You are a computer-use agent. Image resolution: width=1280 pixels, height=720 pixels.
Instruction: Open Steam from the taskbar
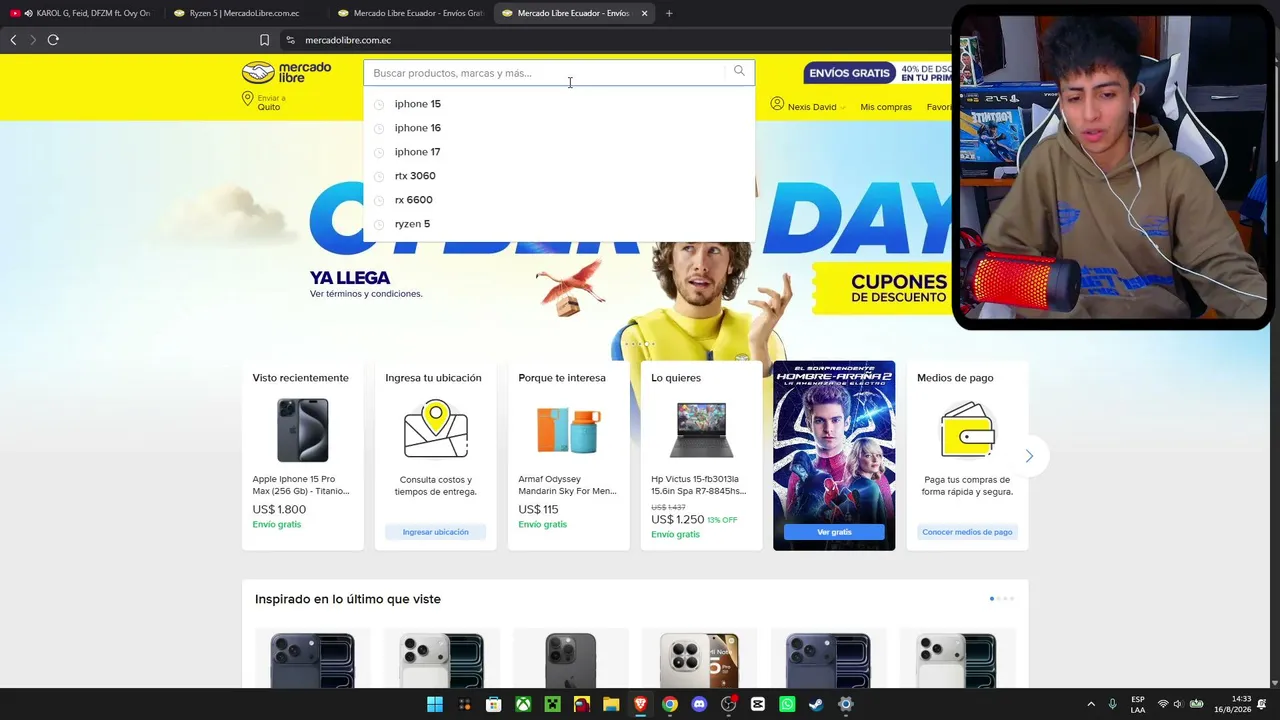coord(816,704)
